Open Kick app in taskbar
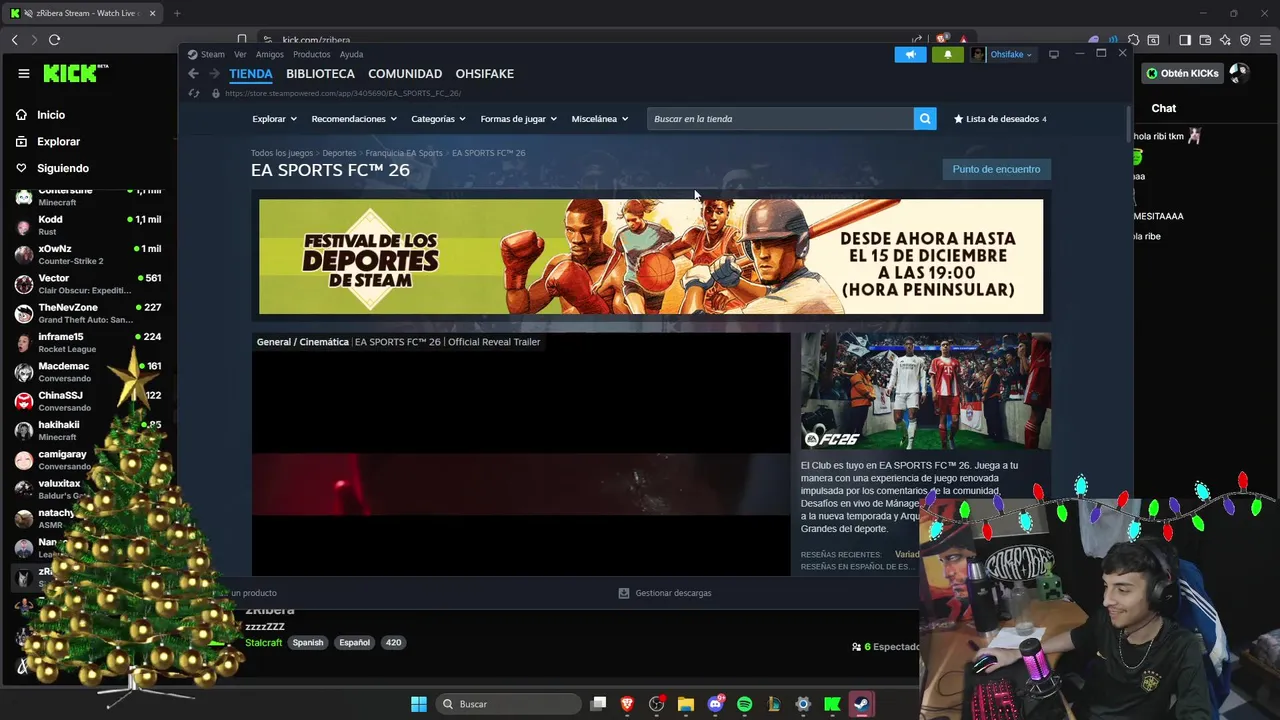The width and height of the screenshot is (1280, 720). pyautogui.click(x=832, y=704)
